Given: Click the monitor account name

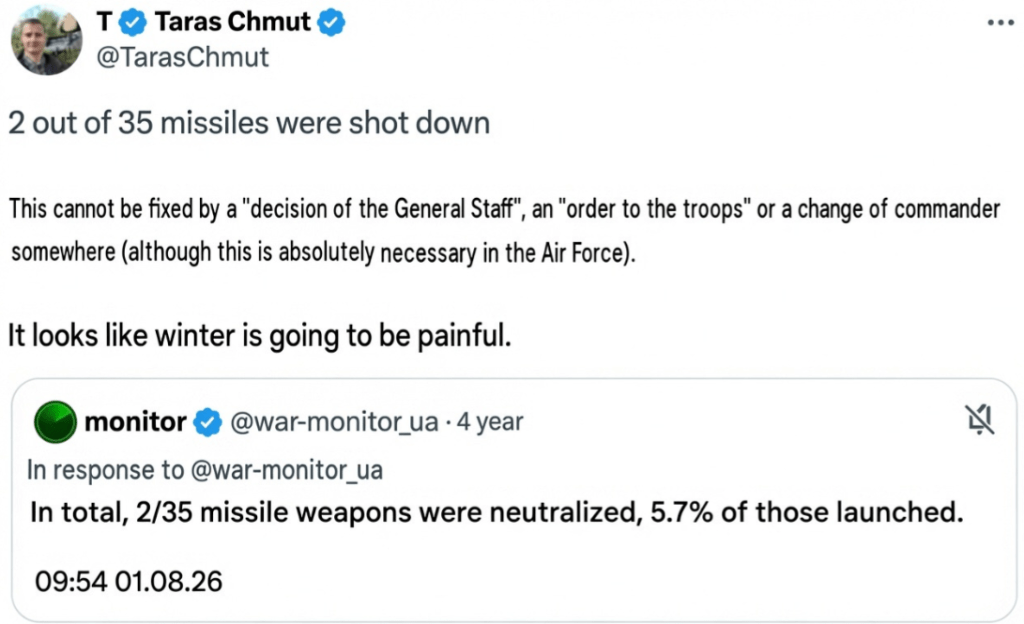Looking at the screenshot, I should (135, 422).
